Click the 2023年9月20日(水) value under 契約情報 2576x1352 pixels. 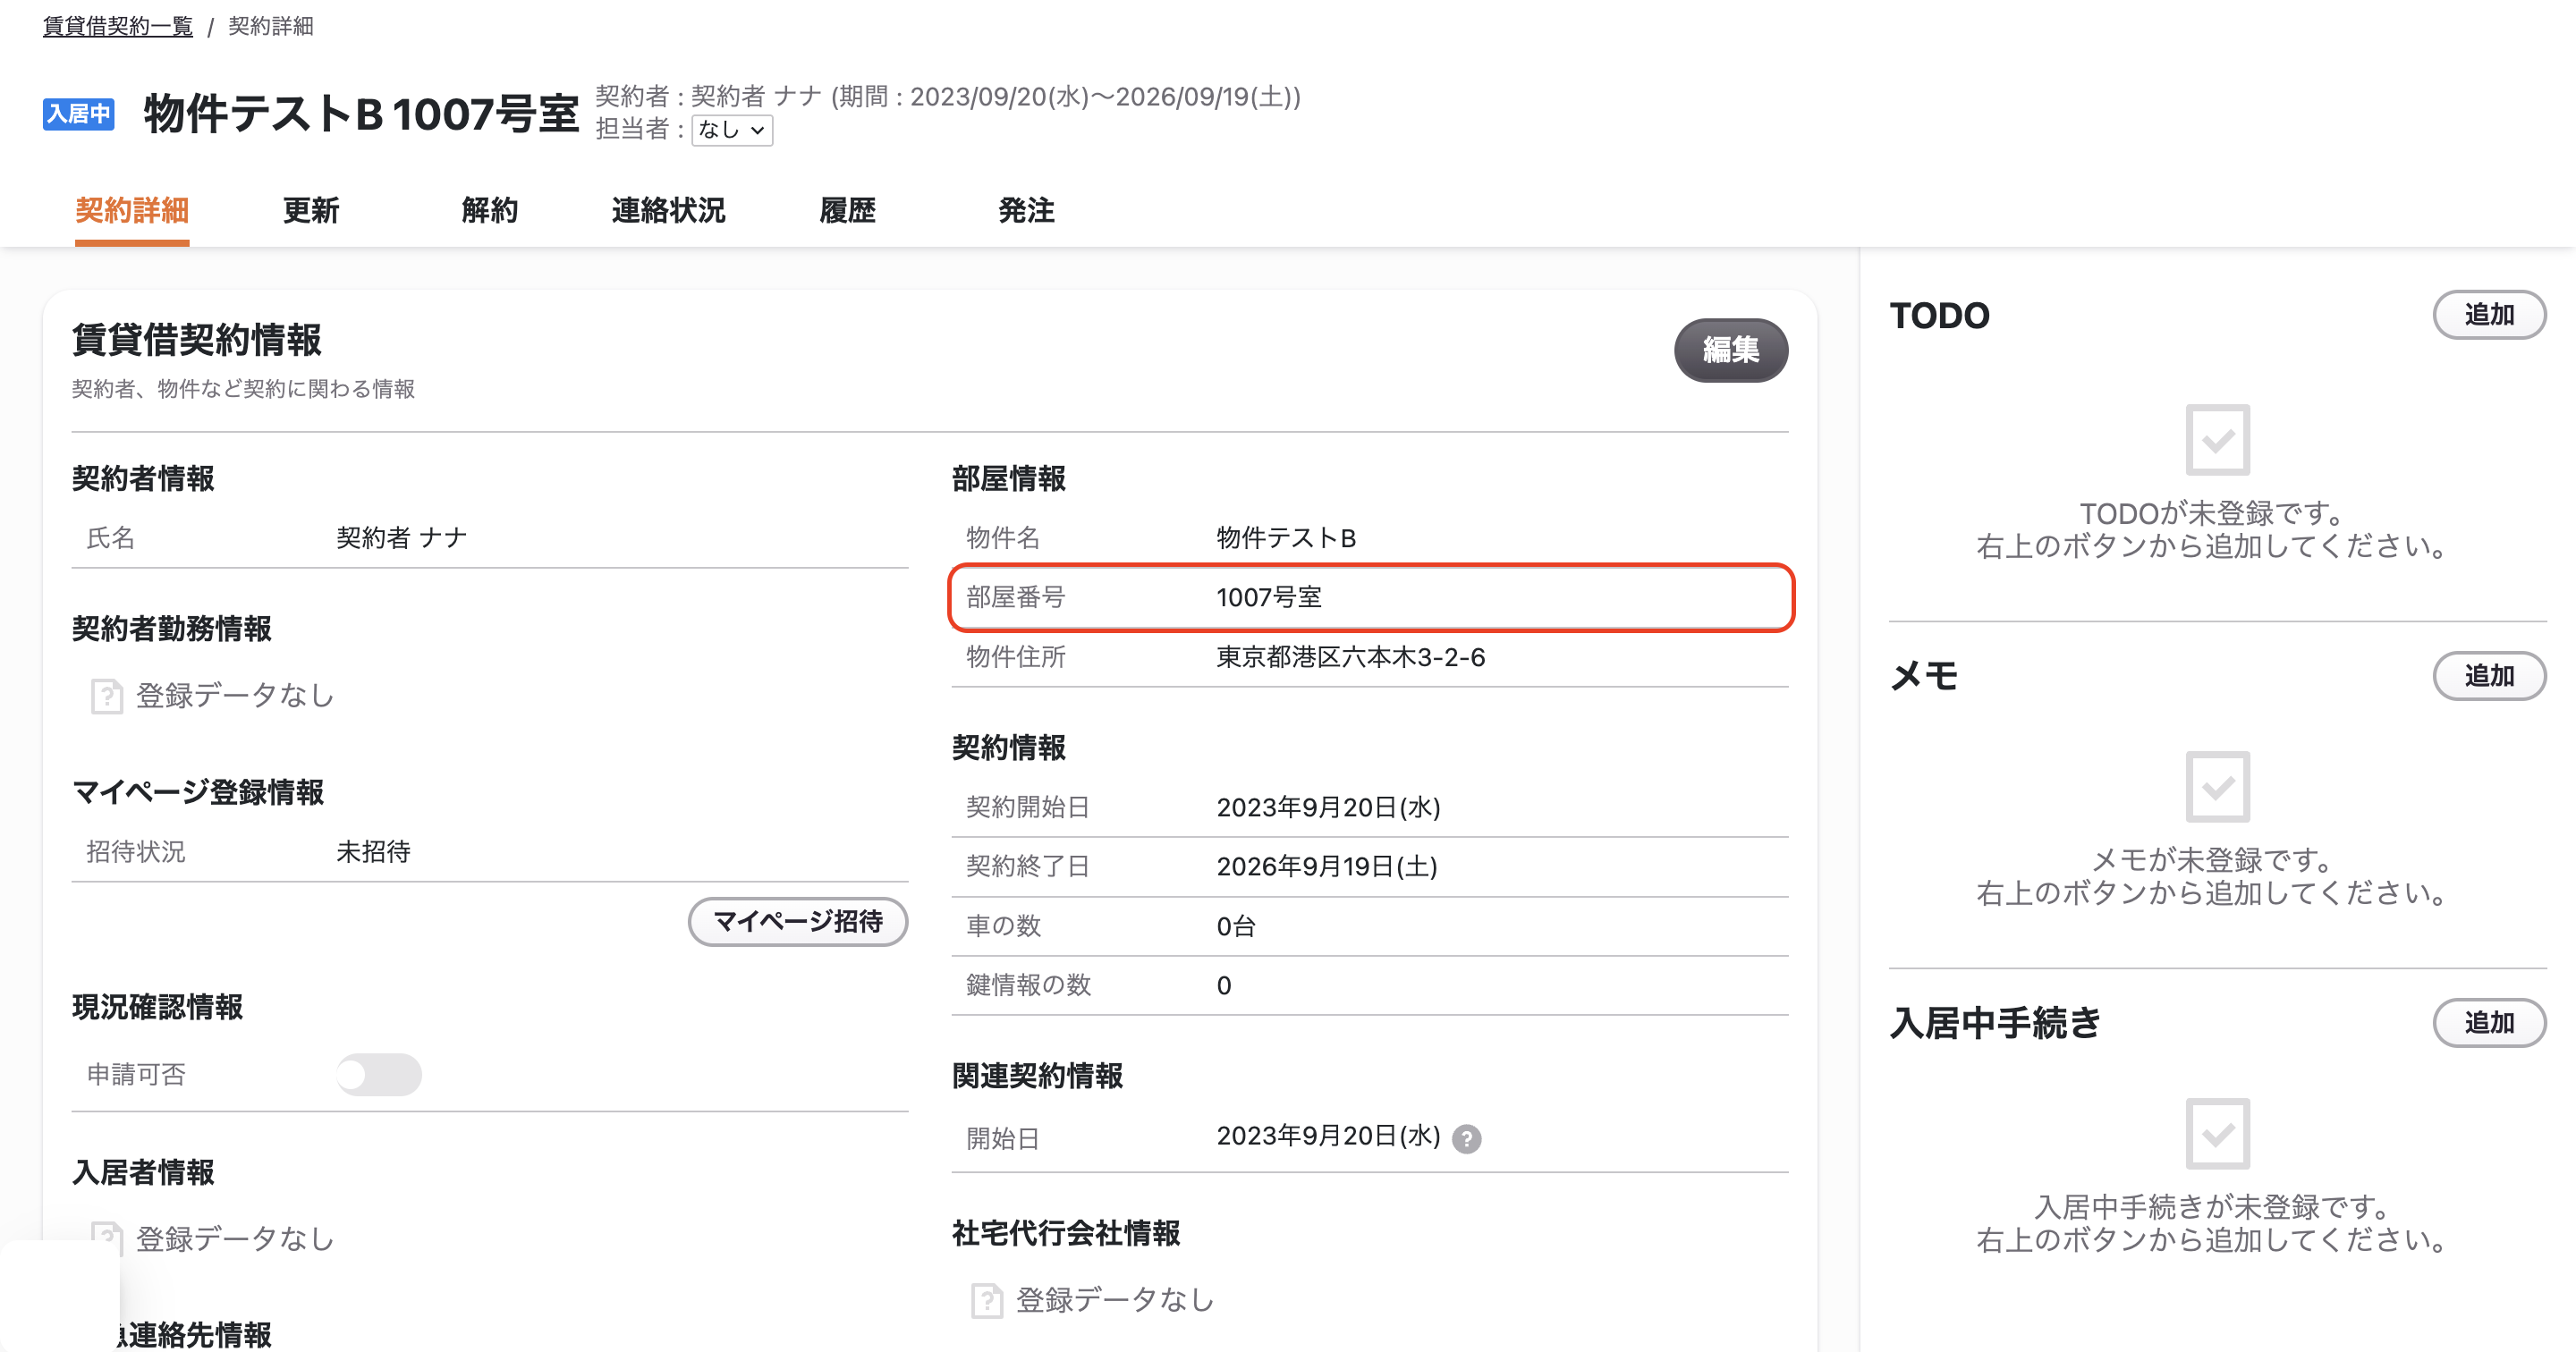tap(1328, 807)
